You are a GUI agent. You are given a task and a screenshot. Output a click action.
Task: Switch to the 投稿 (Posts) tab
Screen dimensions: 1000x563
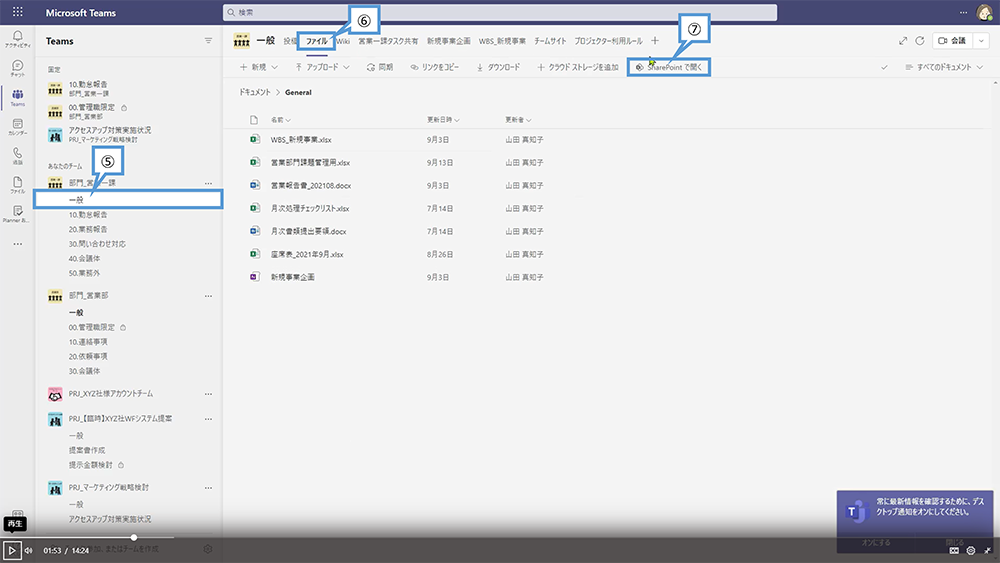(x=290, y=41)
